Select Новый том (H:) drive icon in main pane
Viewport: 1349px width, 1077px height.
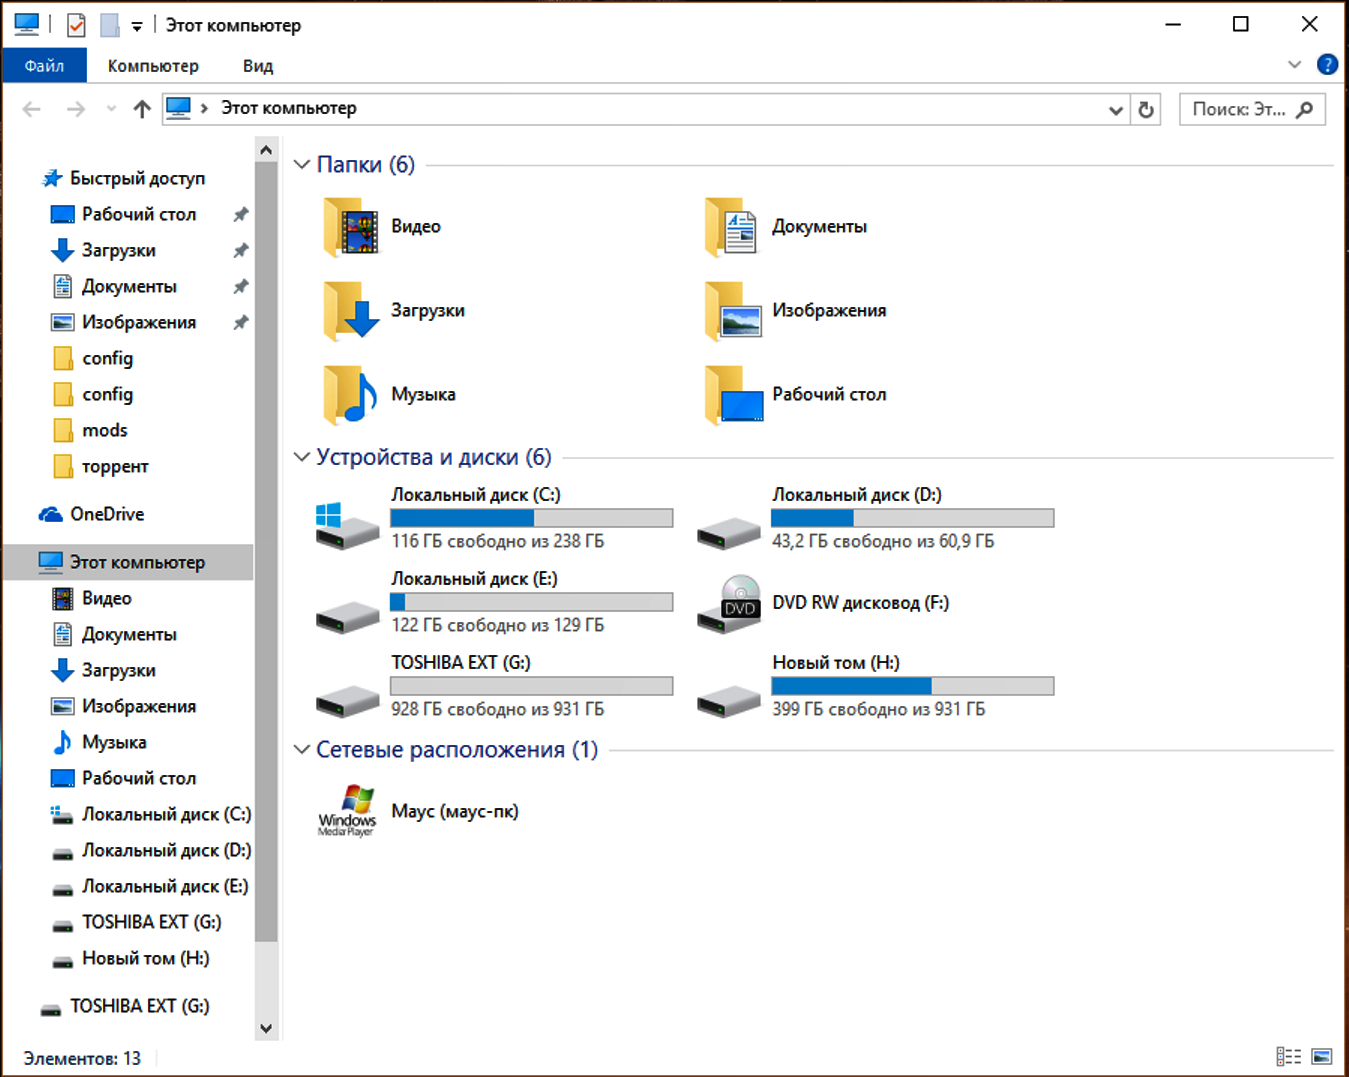click(x=729, y=701)
